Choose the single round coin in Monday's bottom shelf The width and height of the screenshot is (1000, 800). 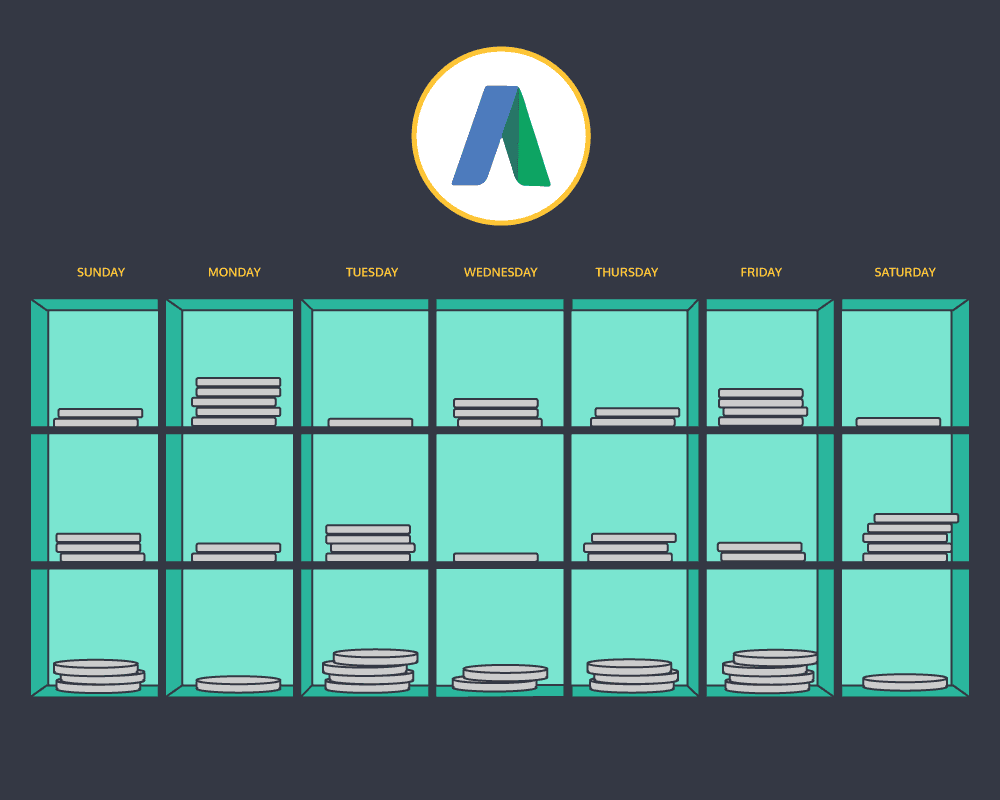coord(238,684)
